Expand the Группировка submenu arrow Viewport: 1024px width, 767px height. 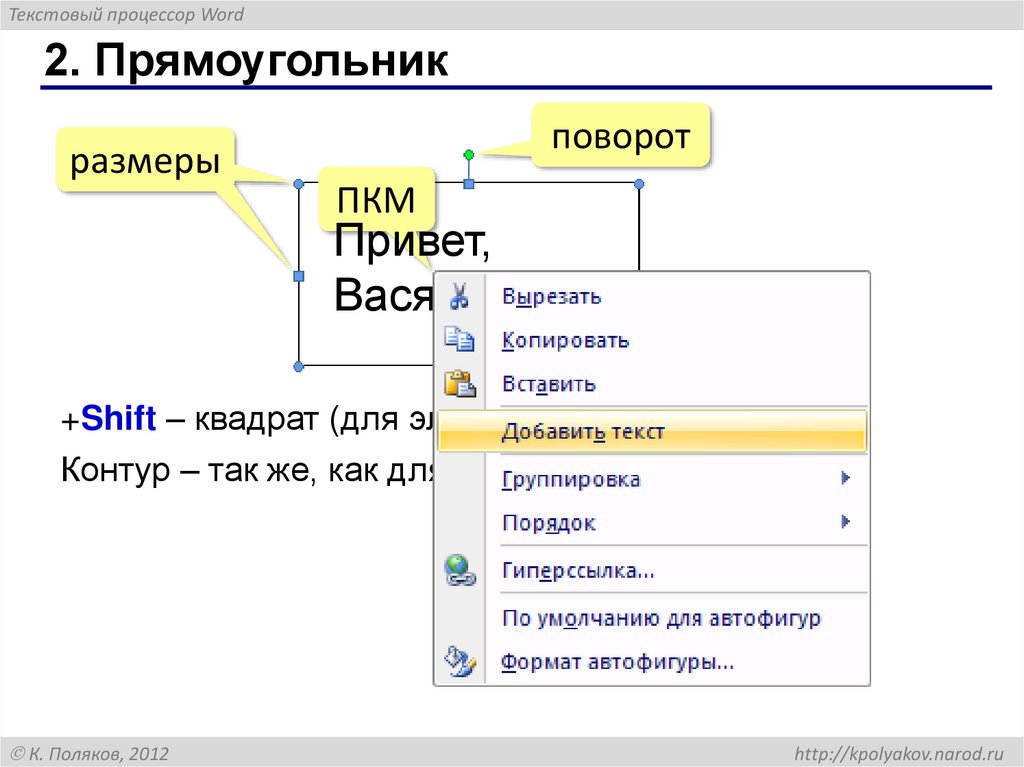[843, 478]
